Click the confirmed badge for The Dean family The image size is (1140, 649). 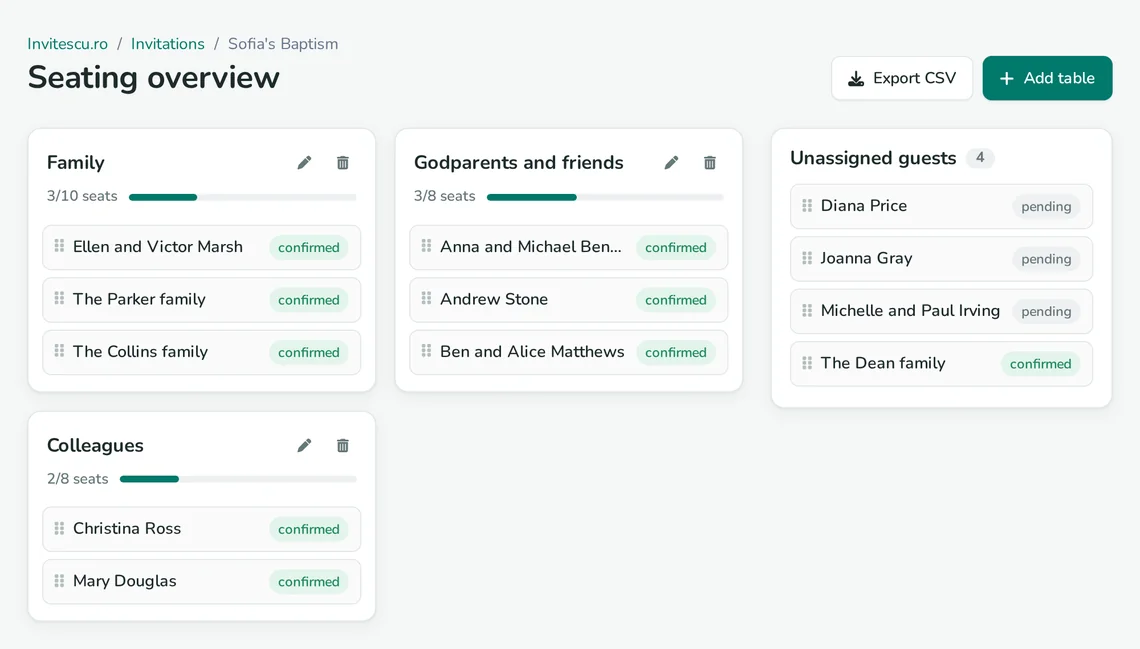pos(1040,363)
